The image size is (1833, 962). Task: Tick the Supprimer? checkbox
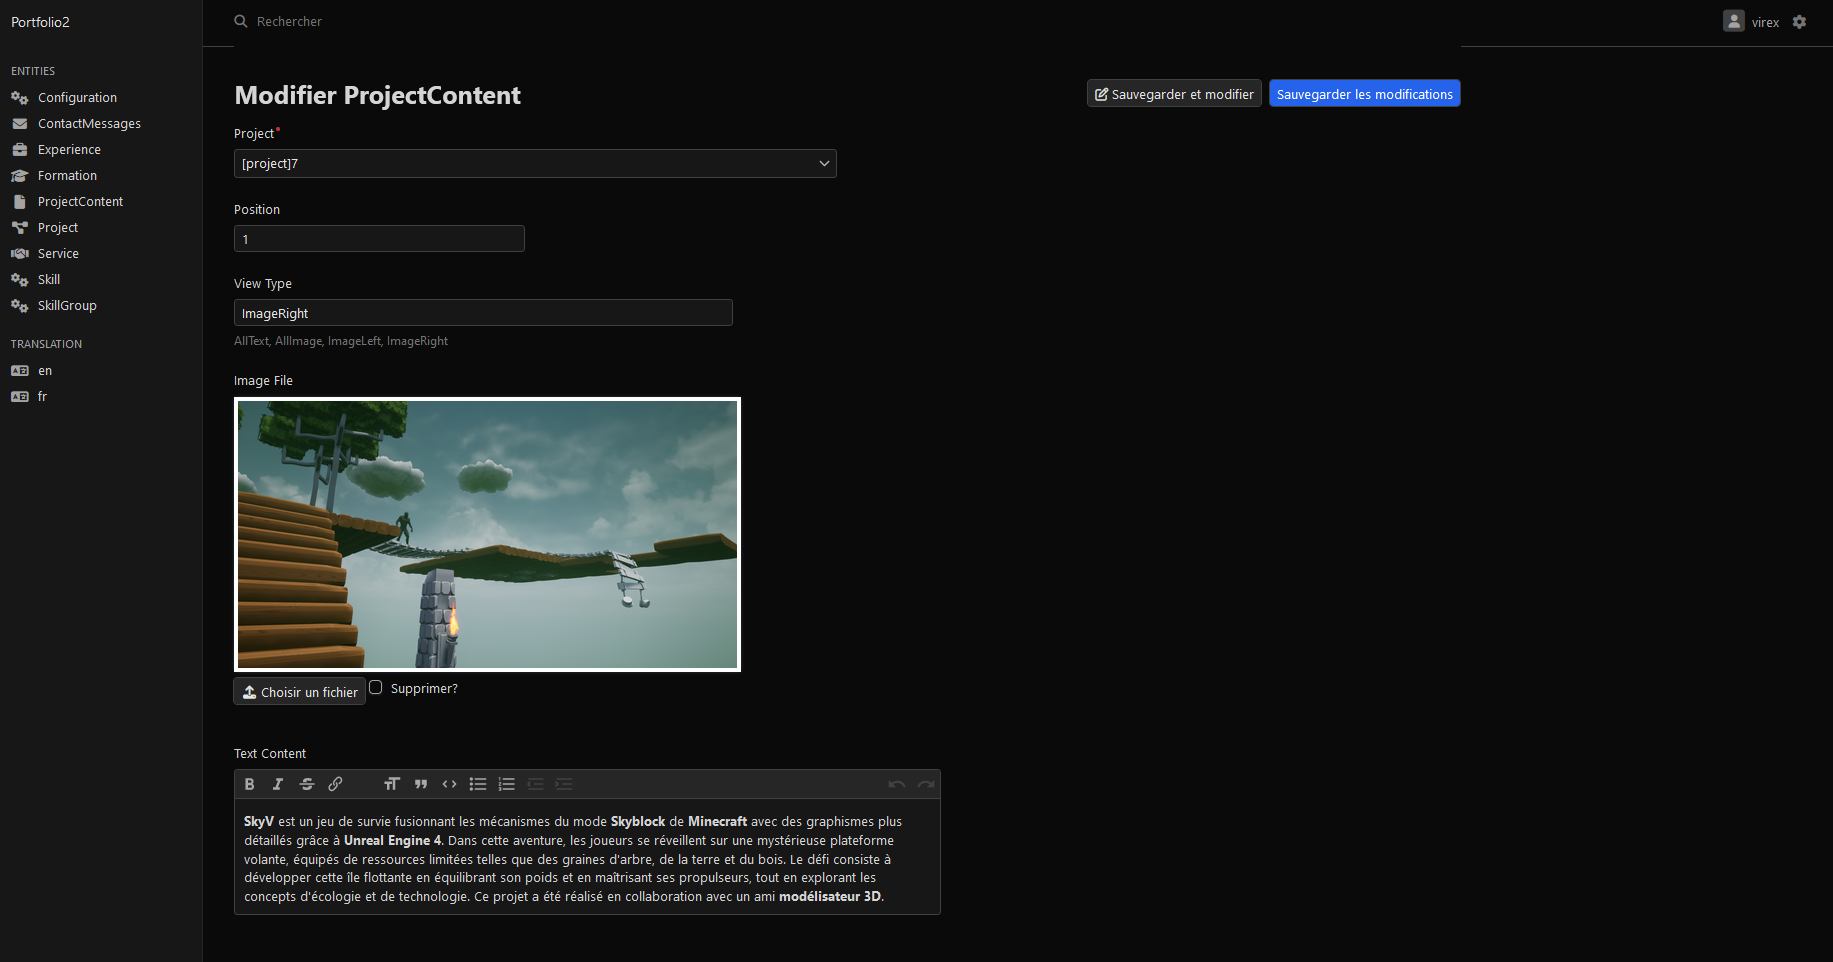tap(376, 687)
